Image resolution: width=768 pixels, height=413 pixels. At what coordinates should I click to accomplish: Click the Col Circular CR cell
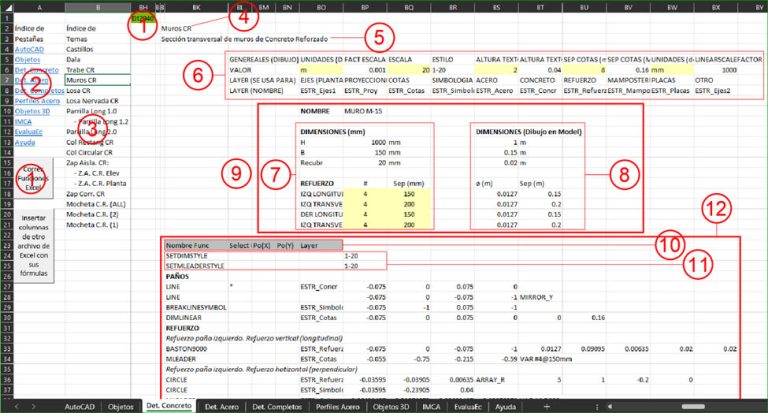pos(98,153)
